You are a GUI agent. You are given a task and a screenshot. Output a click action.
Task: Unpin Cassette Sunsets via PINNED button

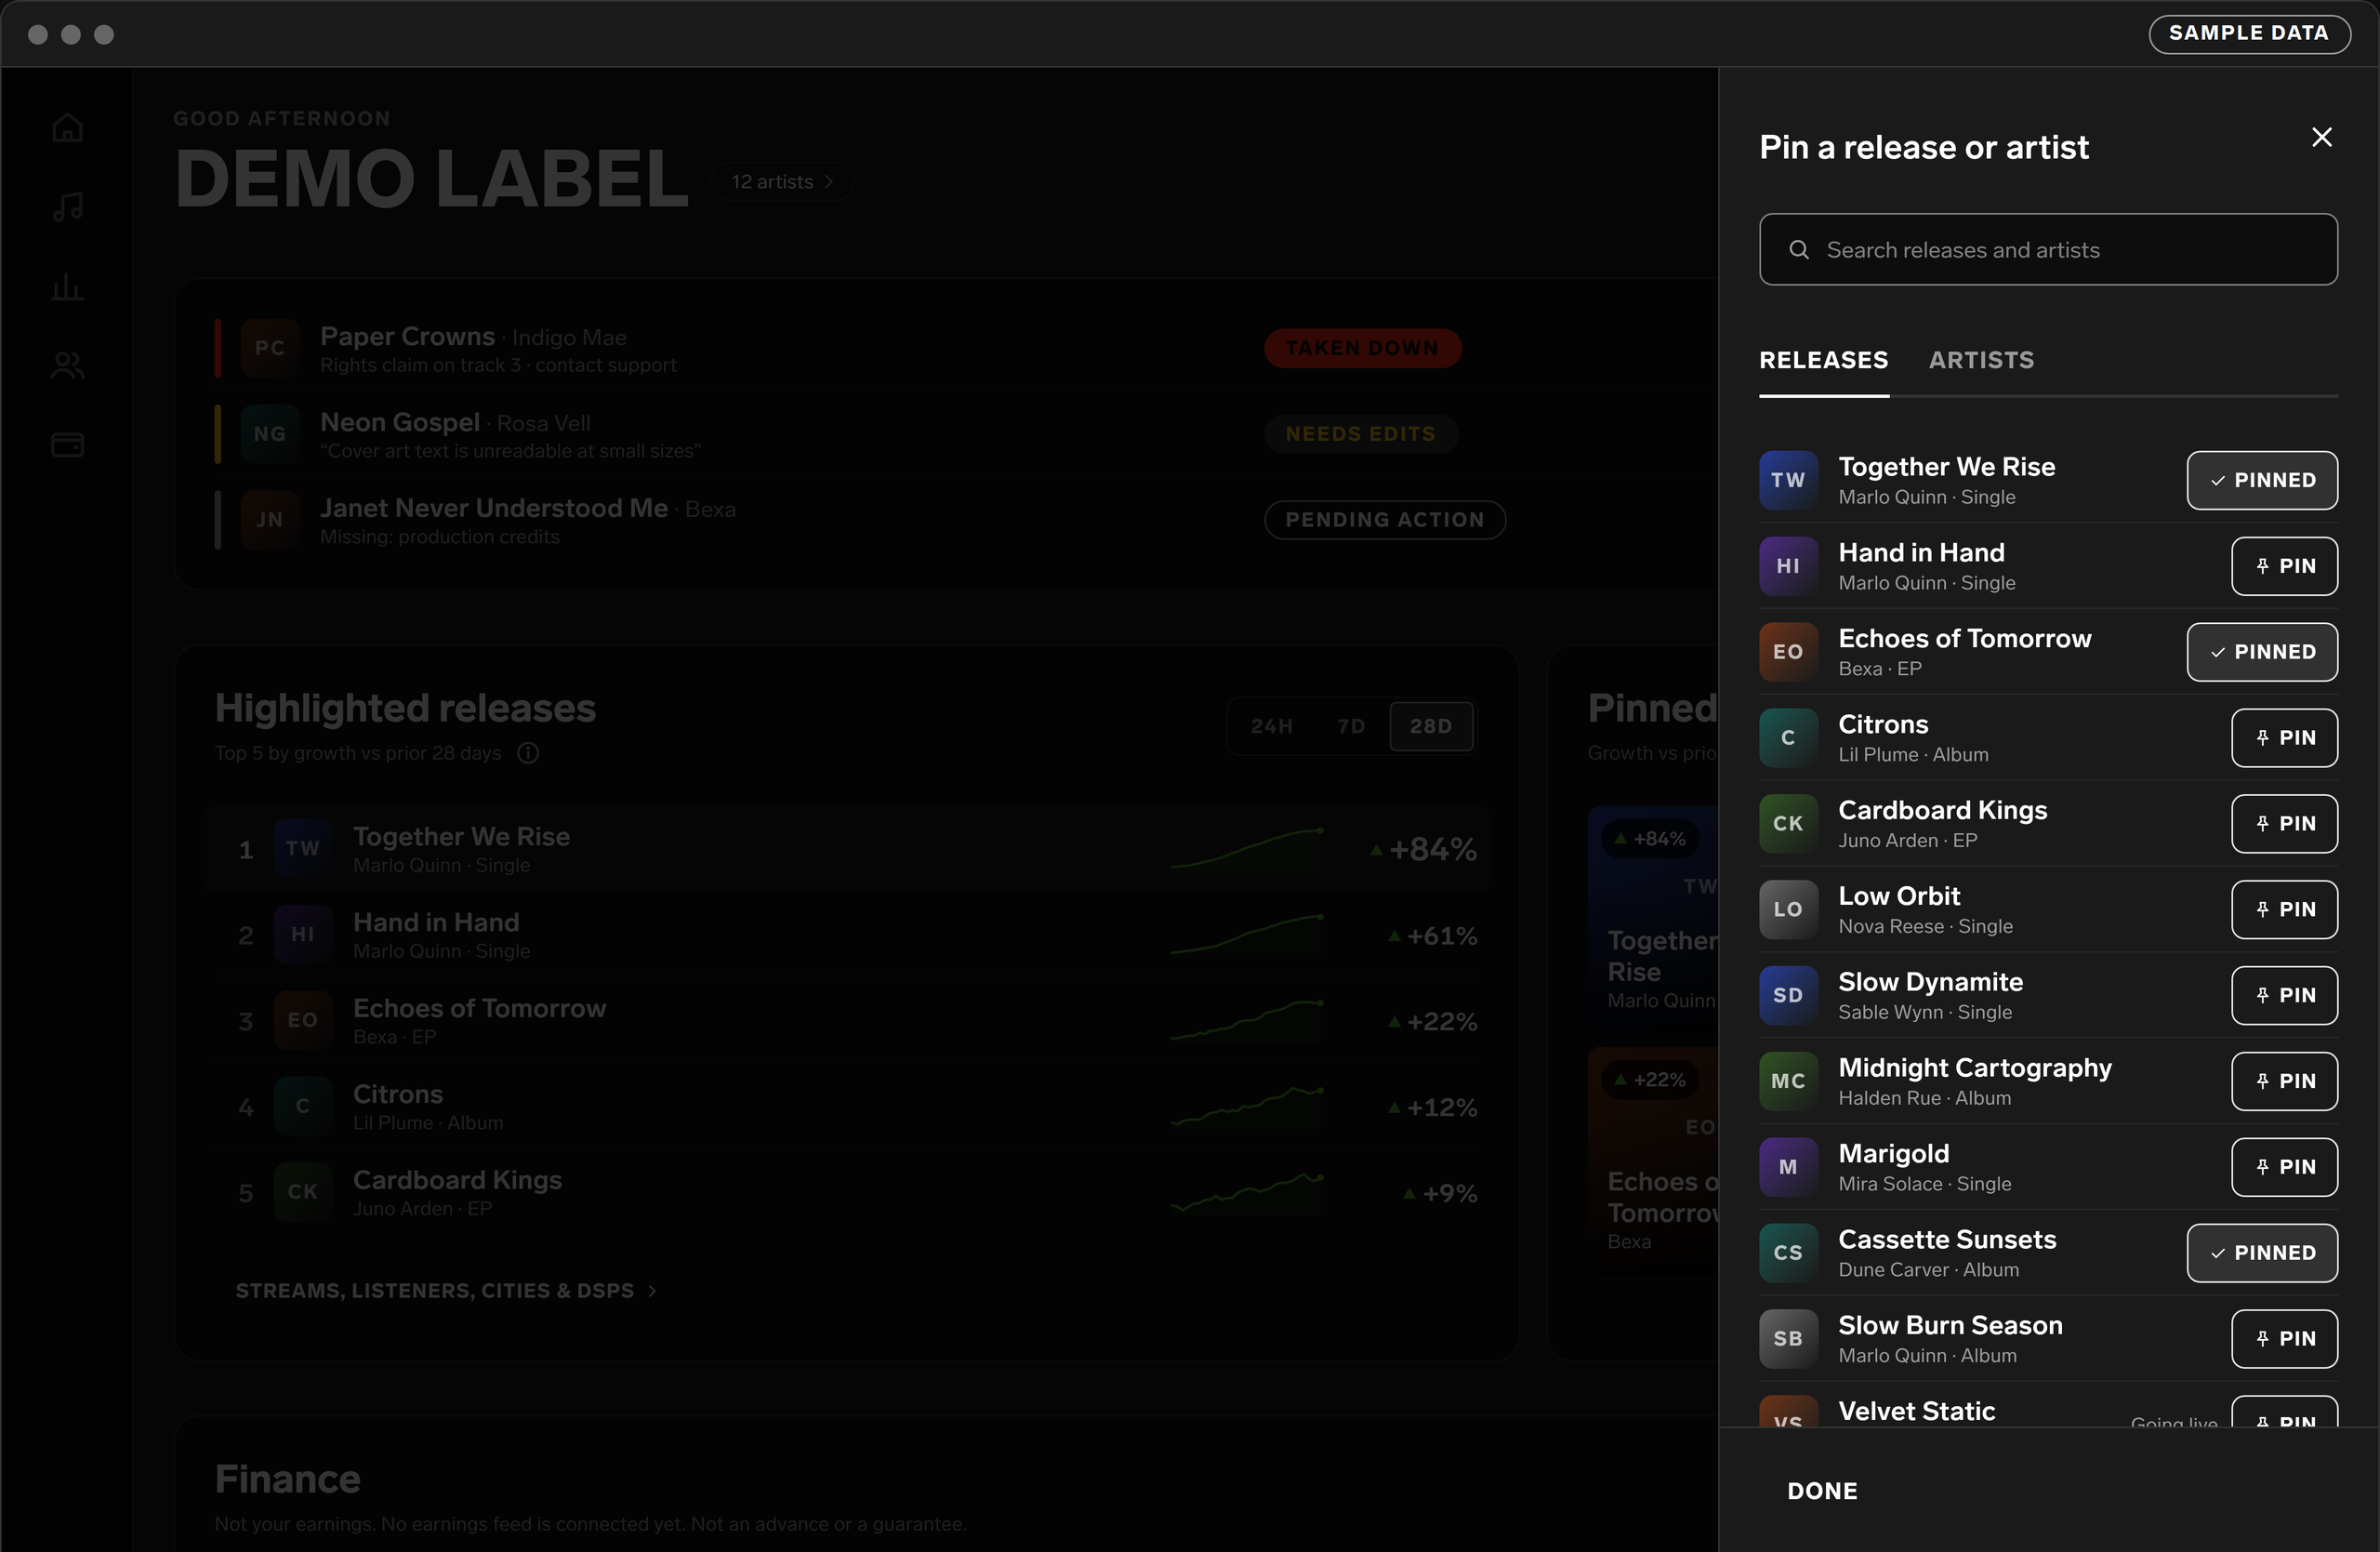point(2262,1253)
